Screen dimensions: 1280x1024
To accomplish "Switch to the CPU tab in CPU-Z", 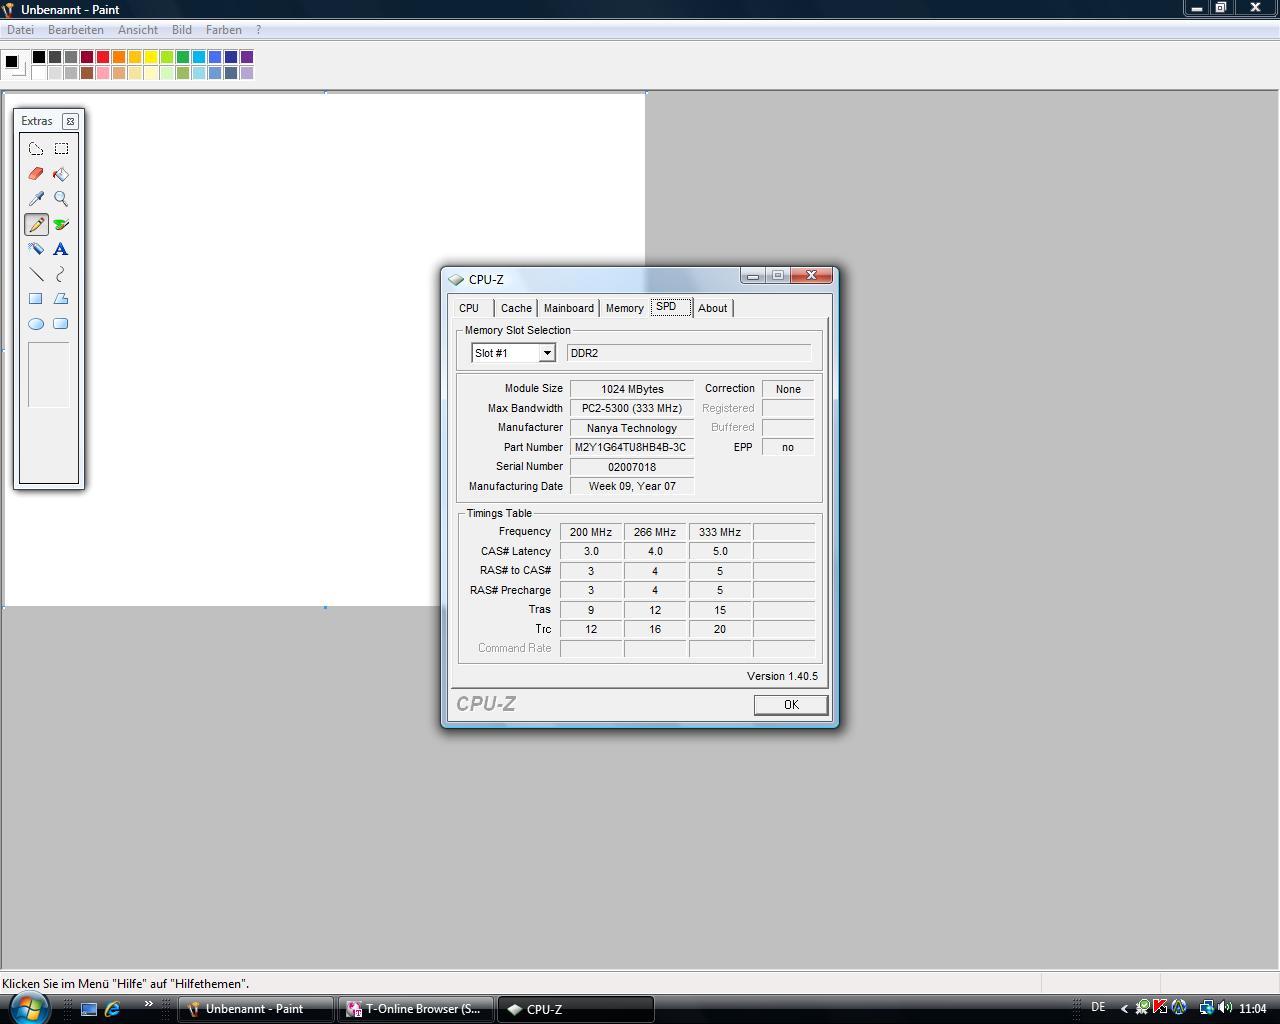I will tap(469, 308).
